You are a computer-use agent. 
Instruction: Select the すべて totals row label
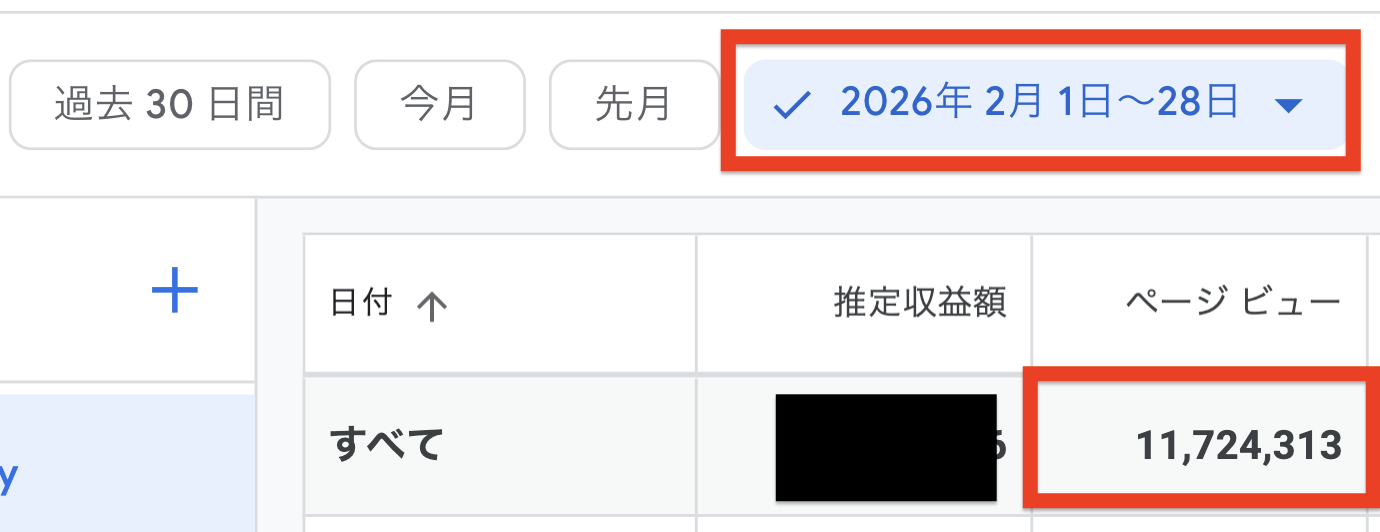click(387, 445)
